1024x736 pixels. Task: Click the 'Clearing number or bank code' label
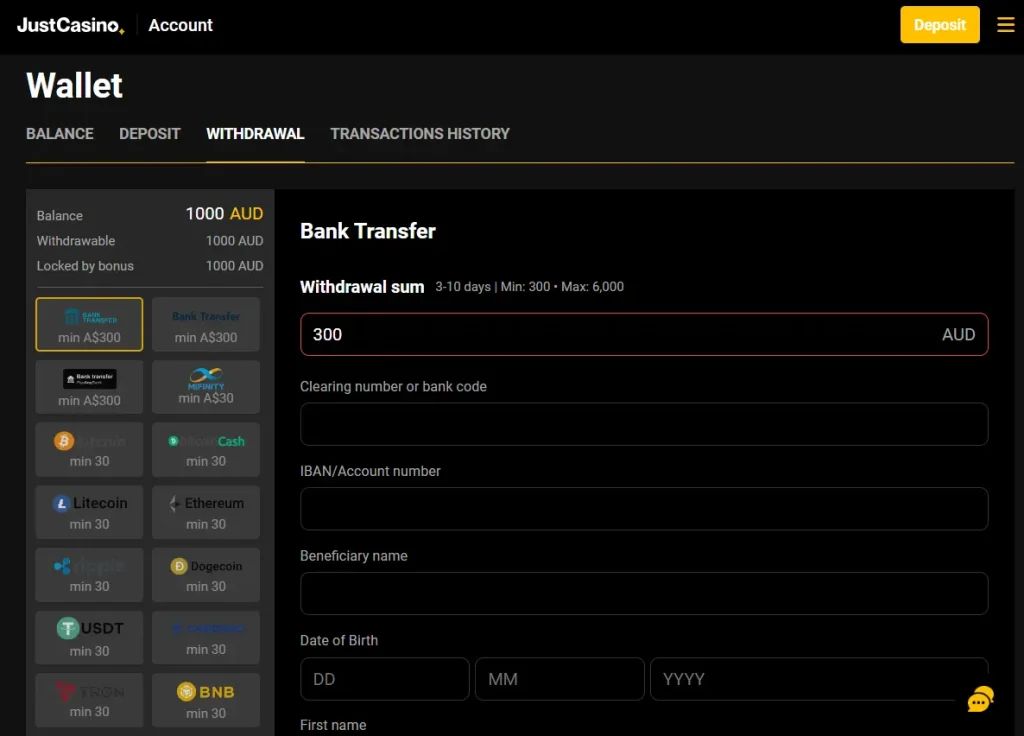(x=393, y=387)
